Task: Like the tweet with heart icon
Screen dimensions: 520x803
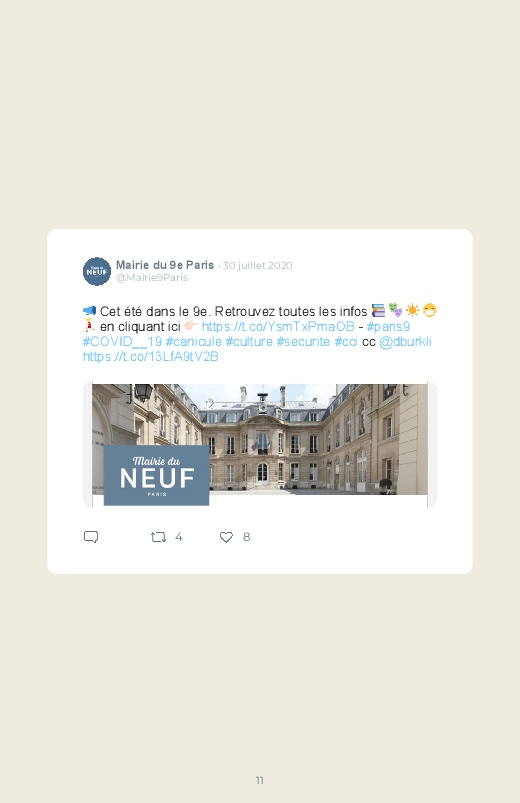Action: point(226,537)
